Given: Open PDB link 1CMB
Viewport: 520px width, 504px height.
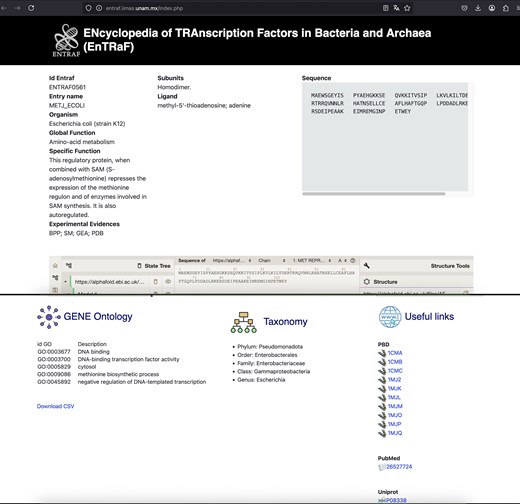Looking at the screenshot, I should pyautogui.click(x=395, y=362).
